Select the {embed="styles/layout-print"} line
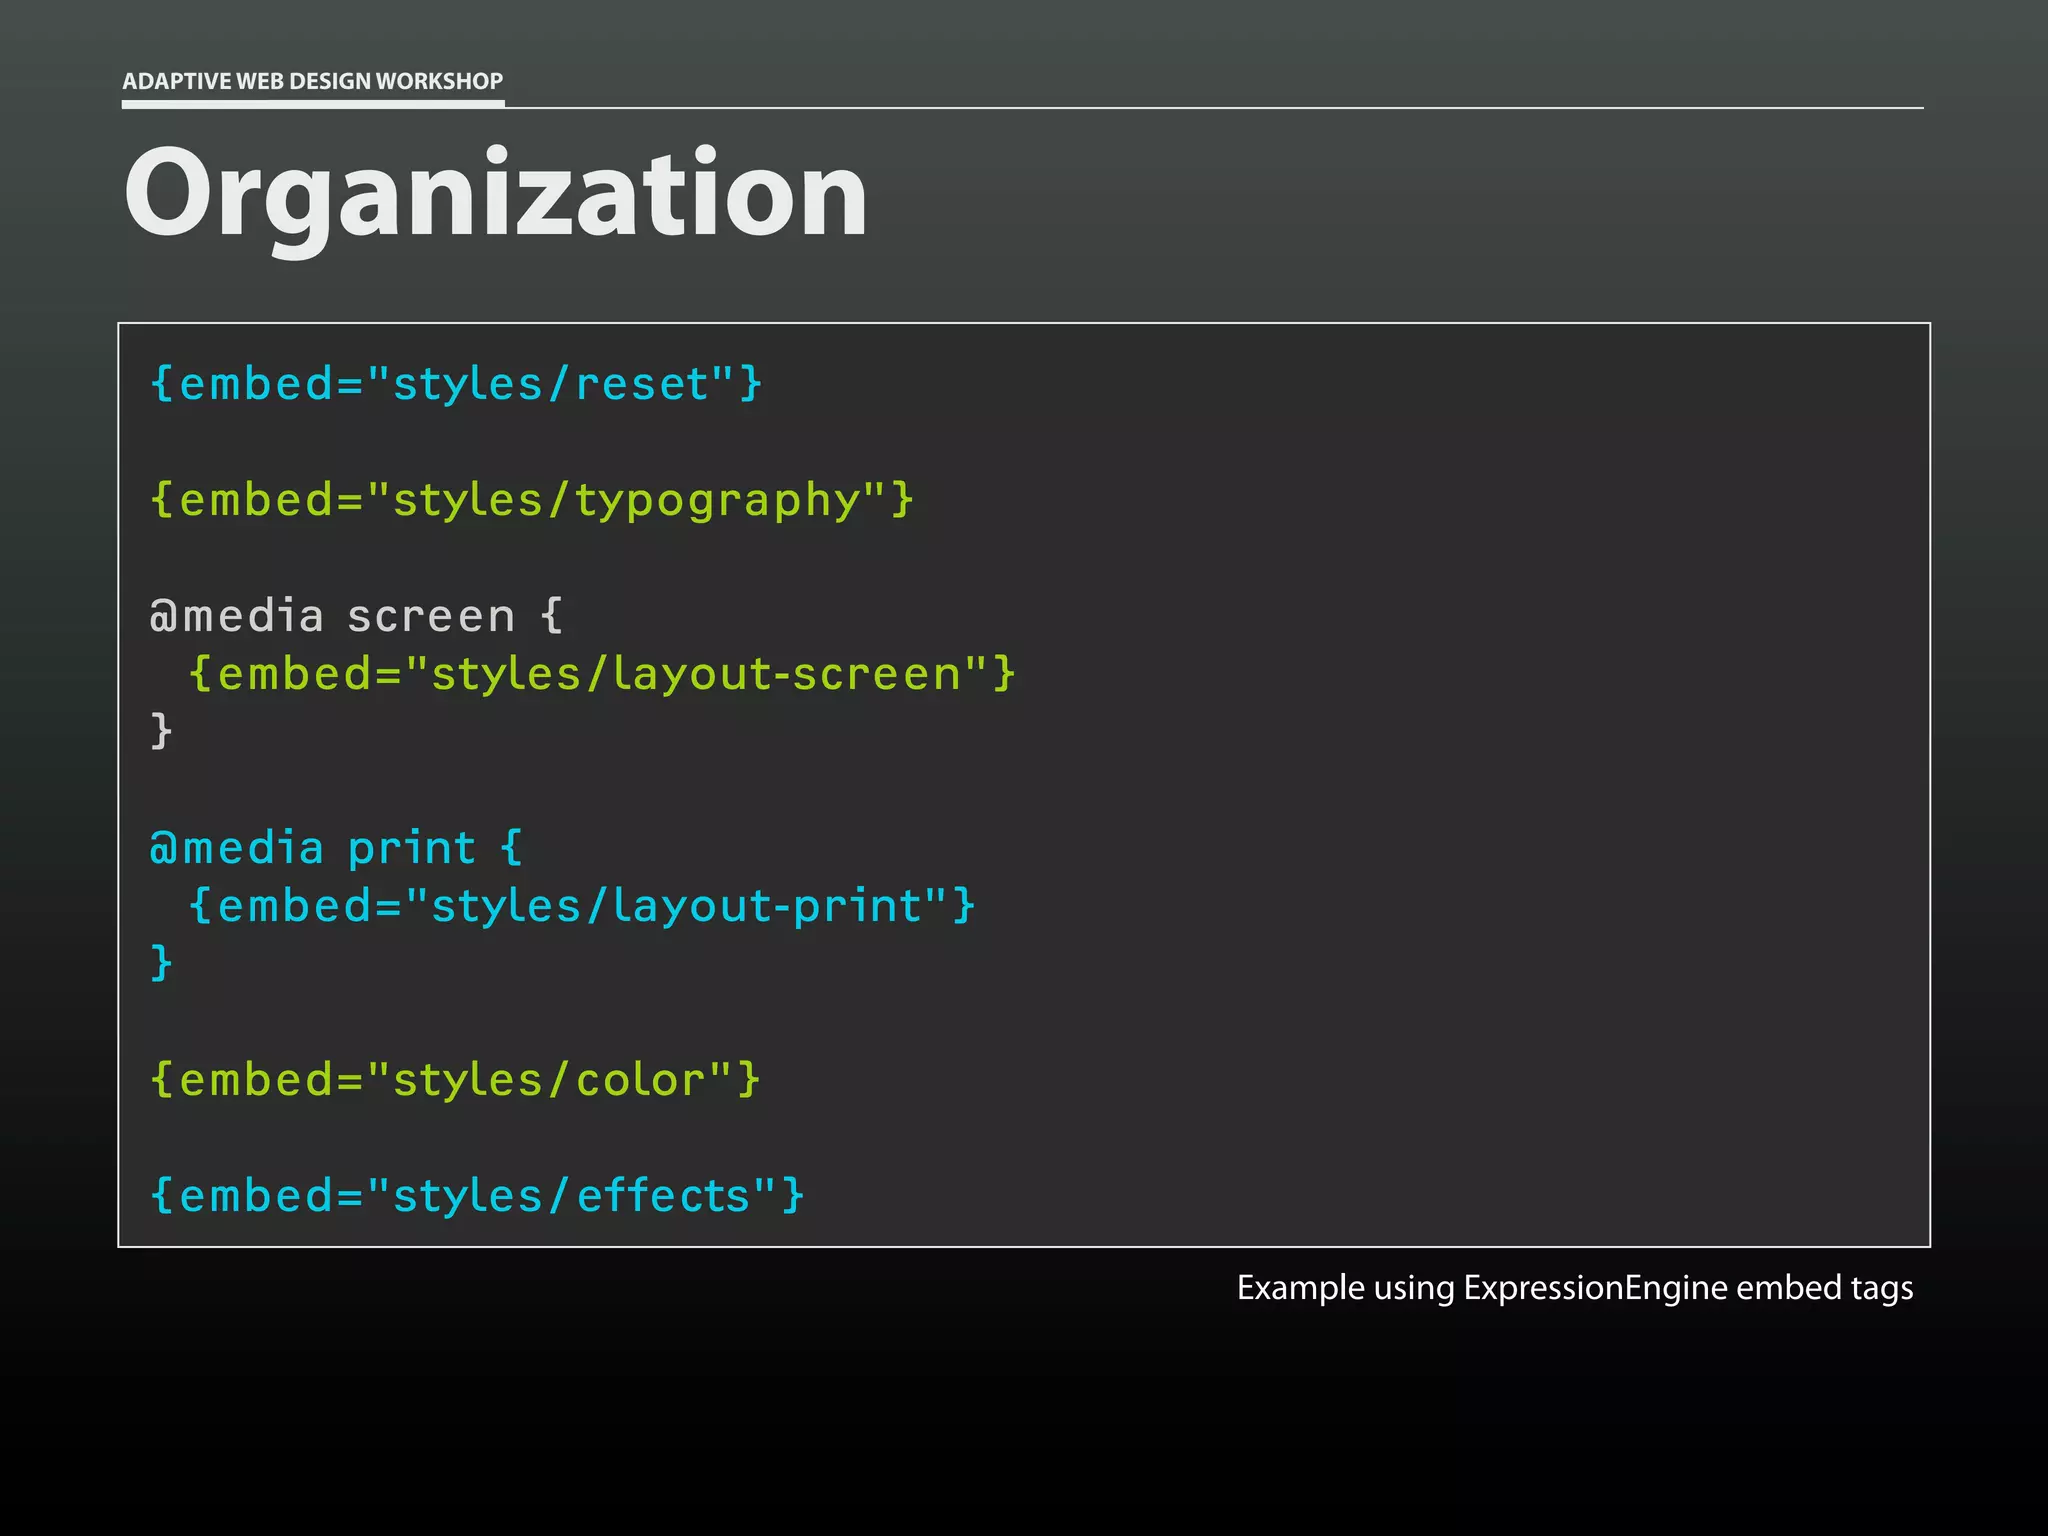 coord(581,905)
